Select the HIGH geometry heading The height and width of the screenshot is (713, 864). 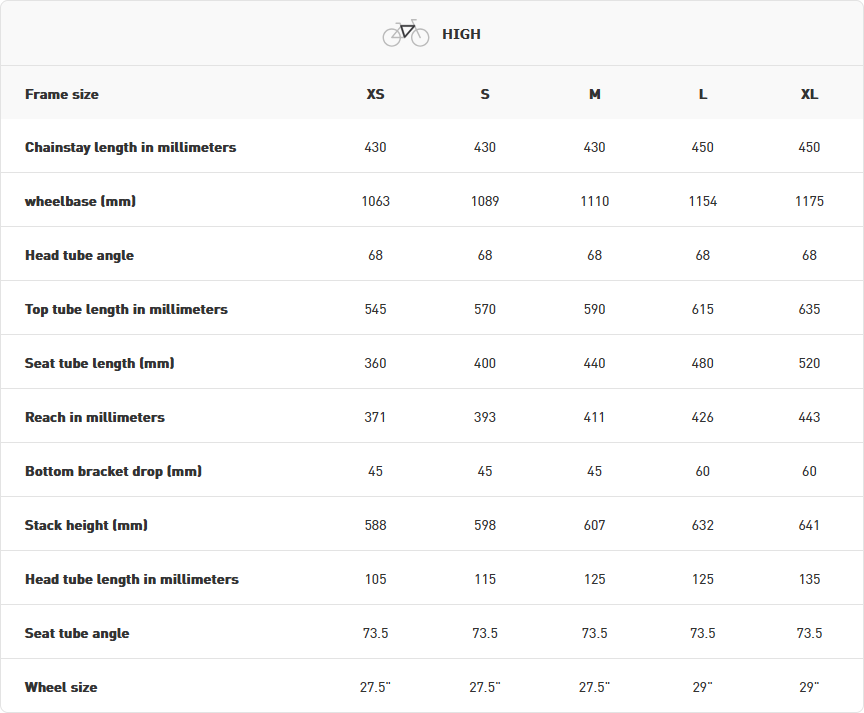(461, 34)
